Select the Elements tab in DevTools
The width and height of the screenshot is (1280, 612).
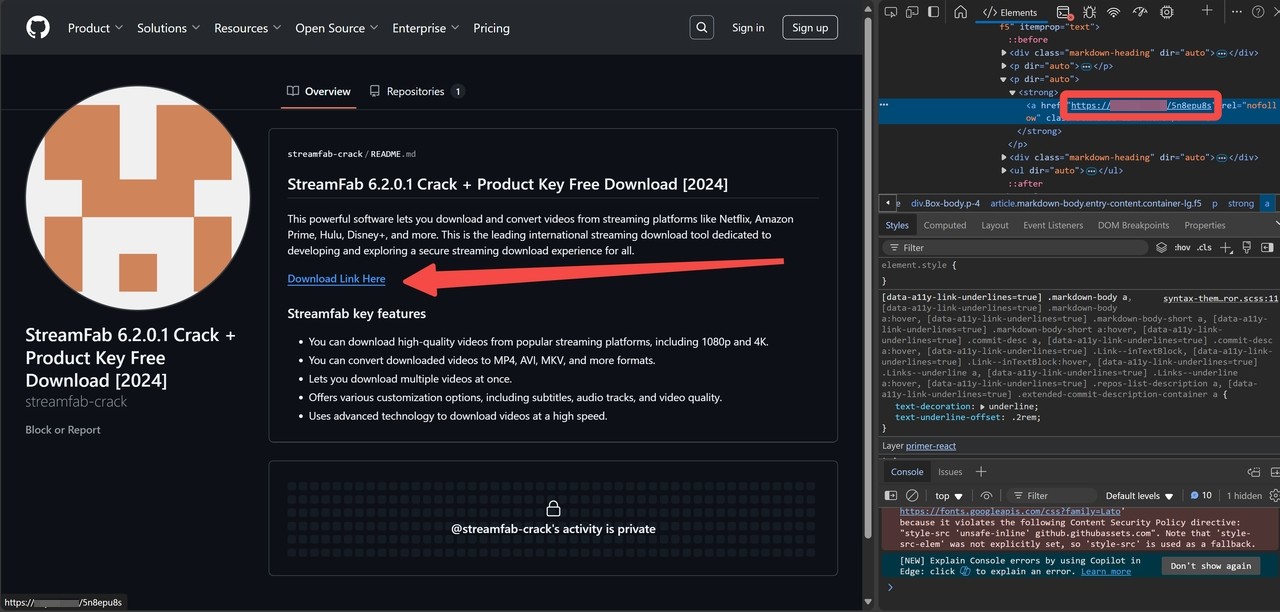(1010, 13)
